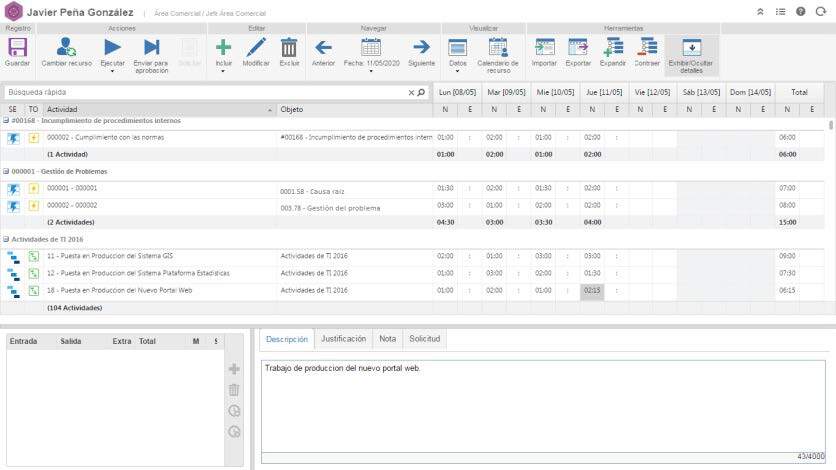This screenshot has height=470, width=836.
Task: Click the Guardar save icon
Action: tap(17, 48)
